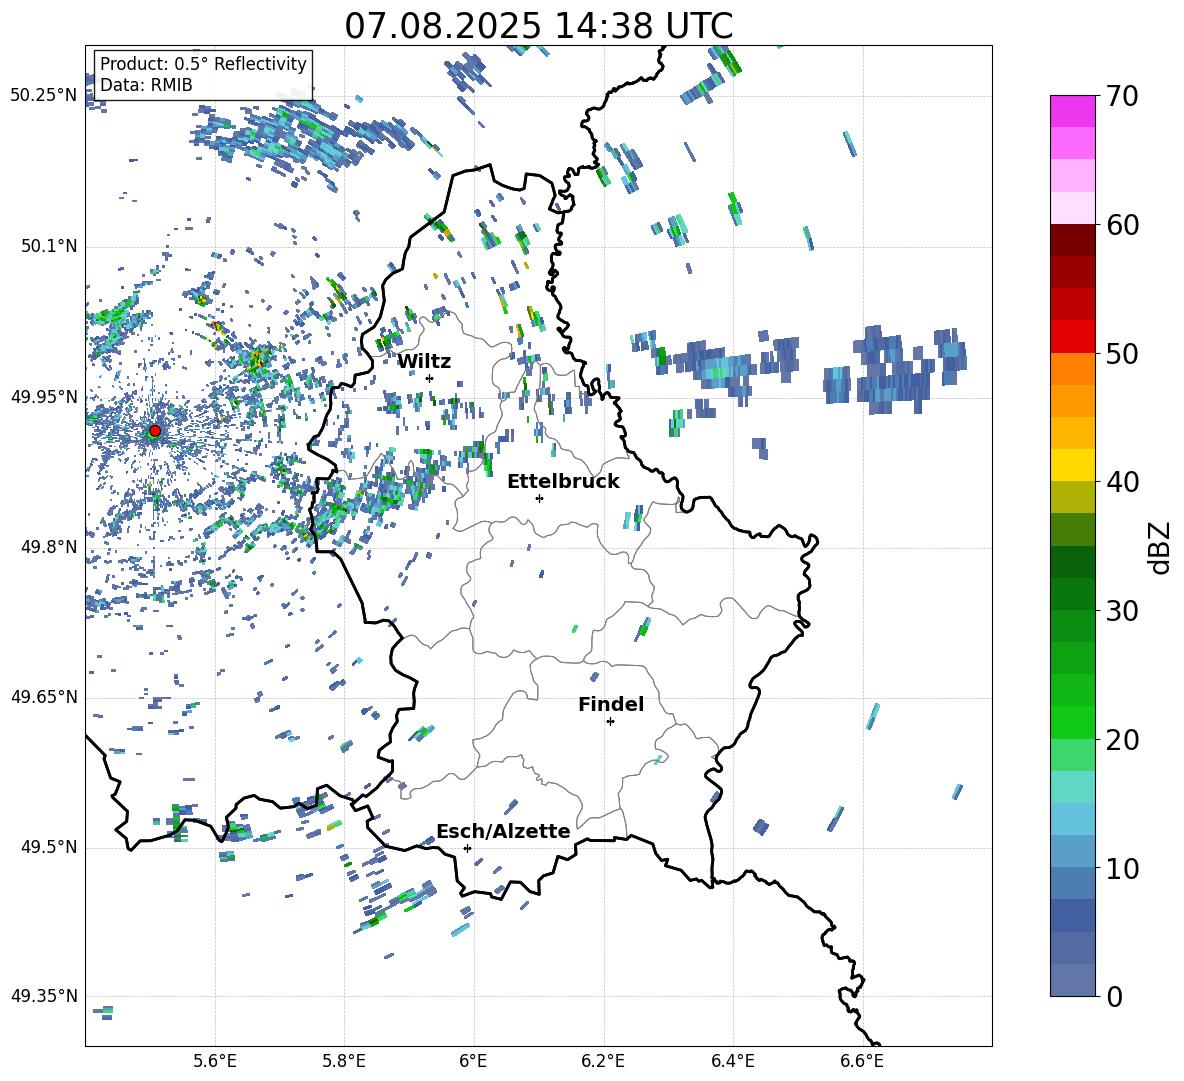Screen dimensions: 1184x1081
Task: Click the 49.95°N latitude label
Action: coord(44,396)
